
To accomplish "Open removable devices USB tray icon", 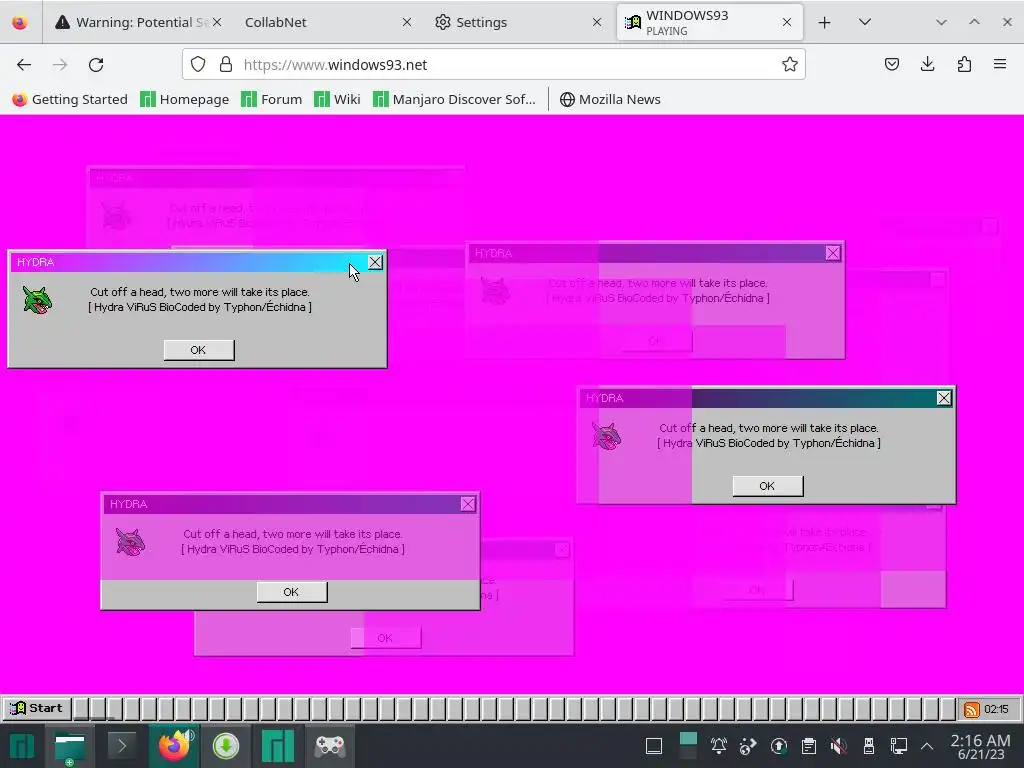I will tap(869, 746).
